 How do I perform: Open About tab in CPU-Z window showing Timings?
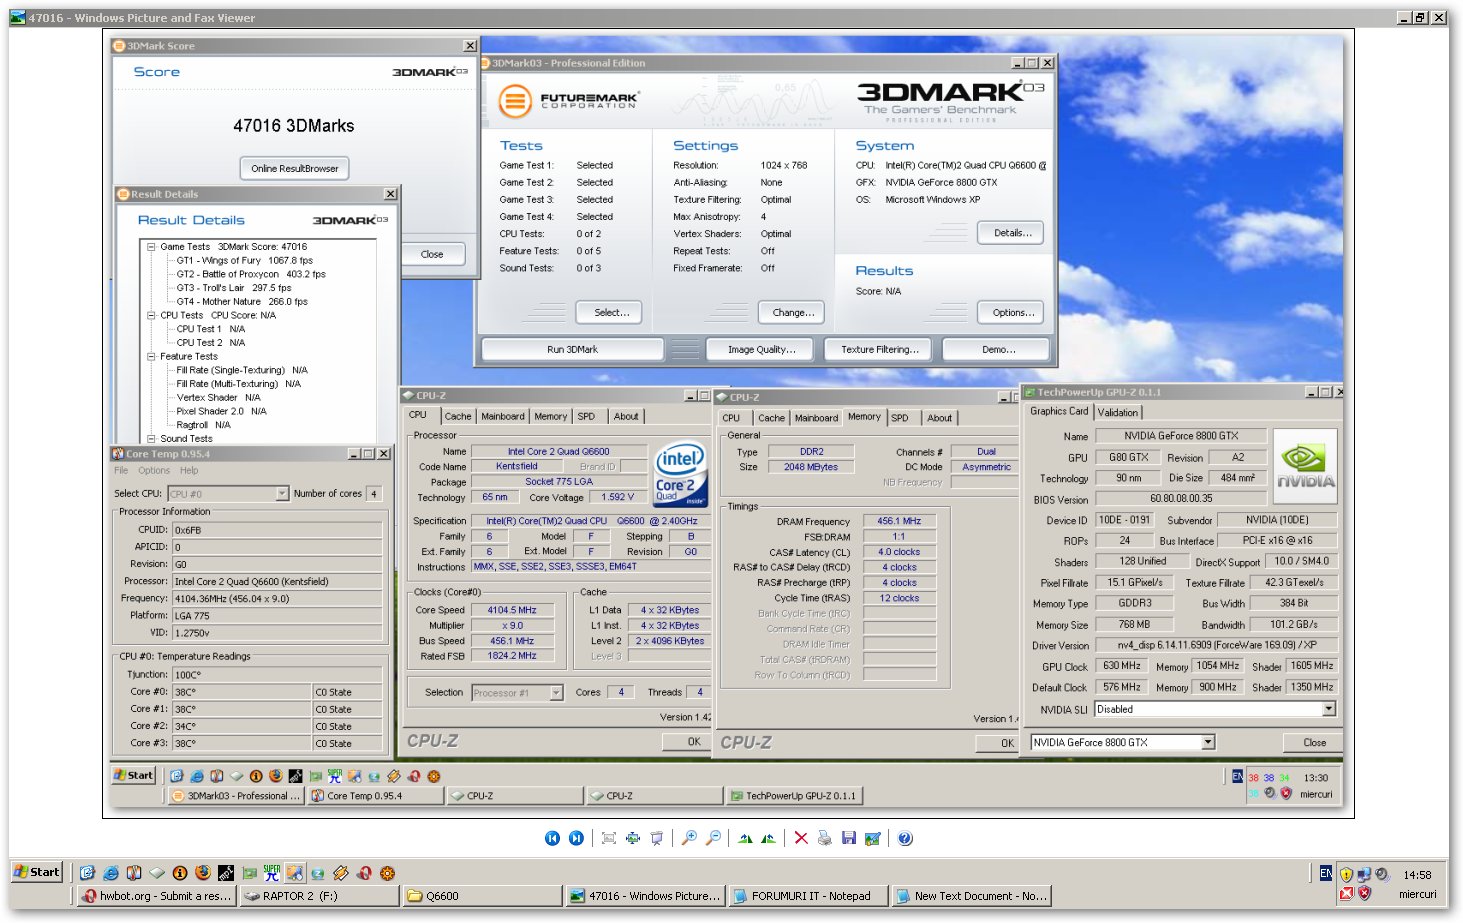click(939, 418)
